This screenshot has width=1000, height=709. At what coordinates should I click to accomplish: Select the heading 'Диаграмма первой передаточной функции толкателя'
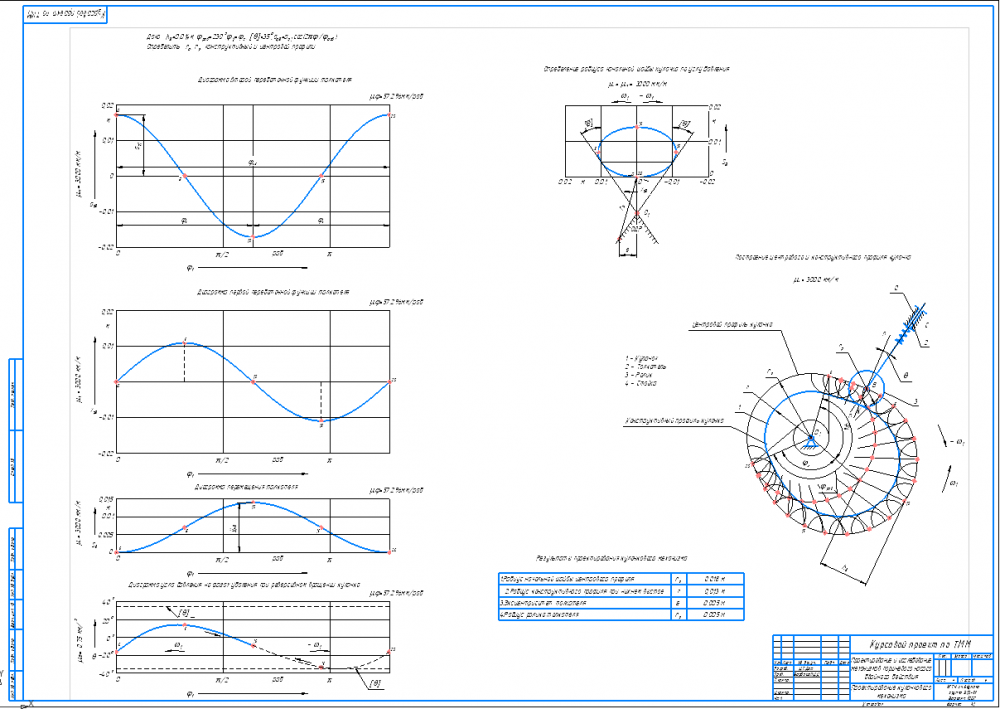pos(273,292)
